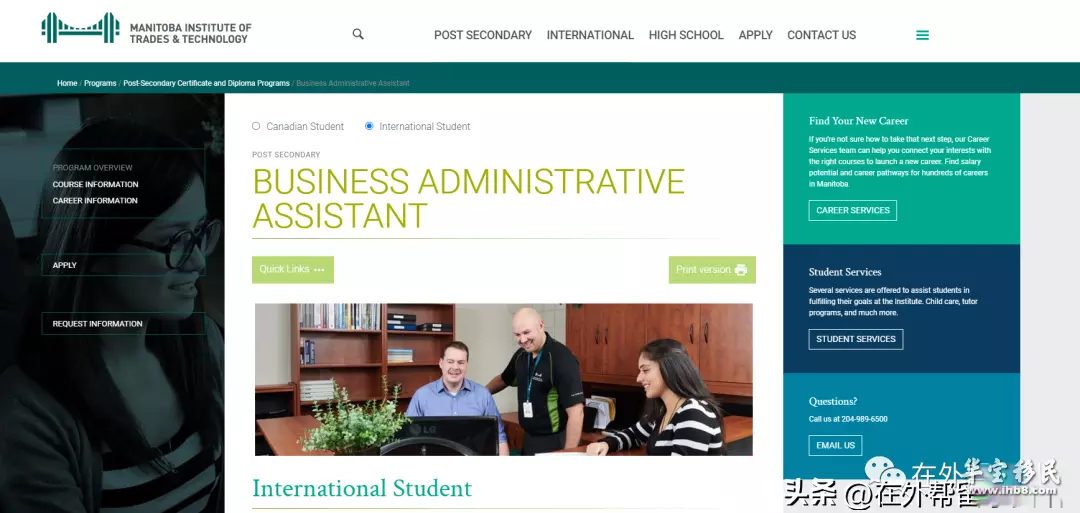Click the search magnifier icon

click(357, 34)
